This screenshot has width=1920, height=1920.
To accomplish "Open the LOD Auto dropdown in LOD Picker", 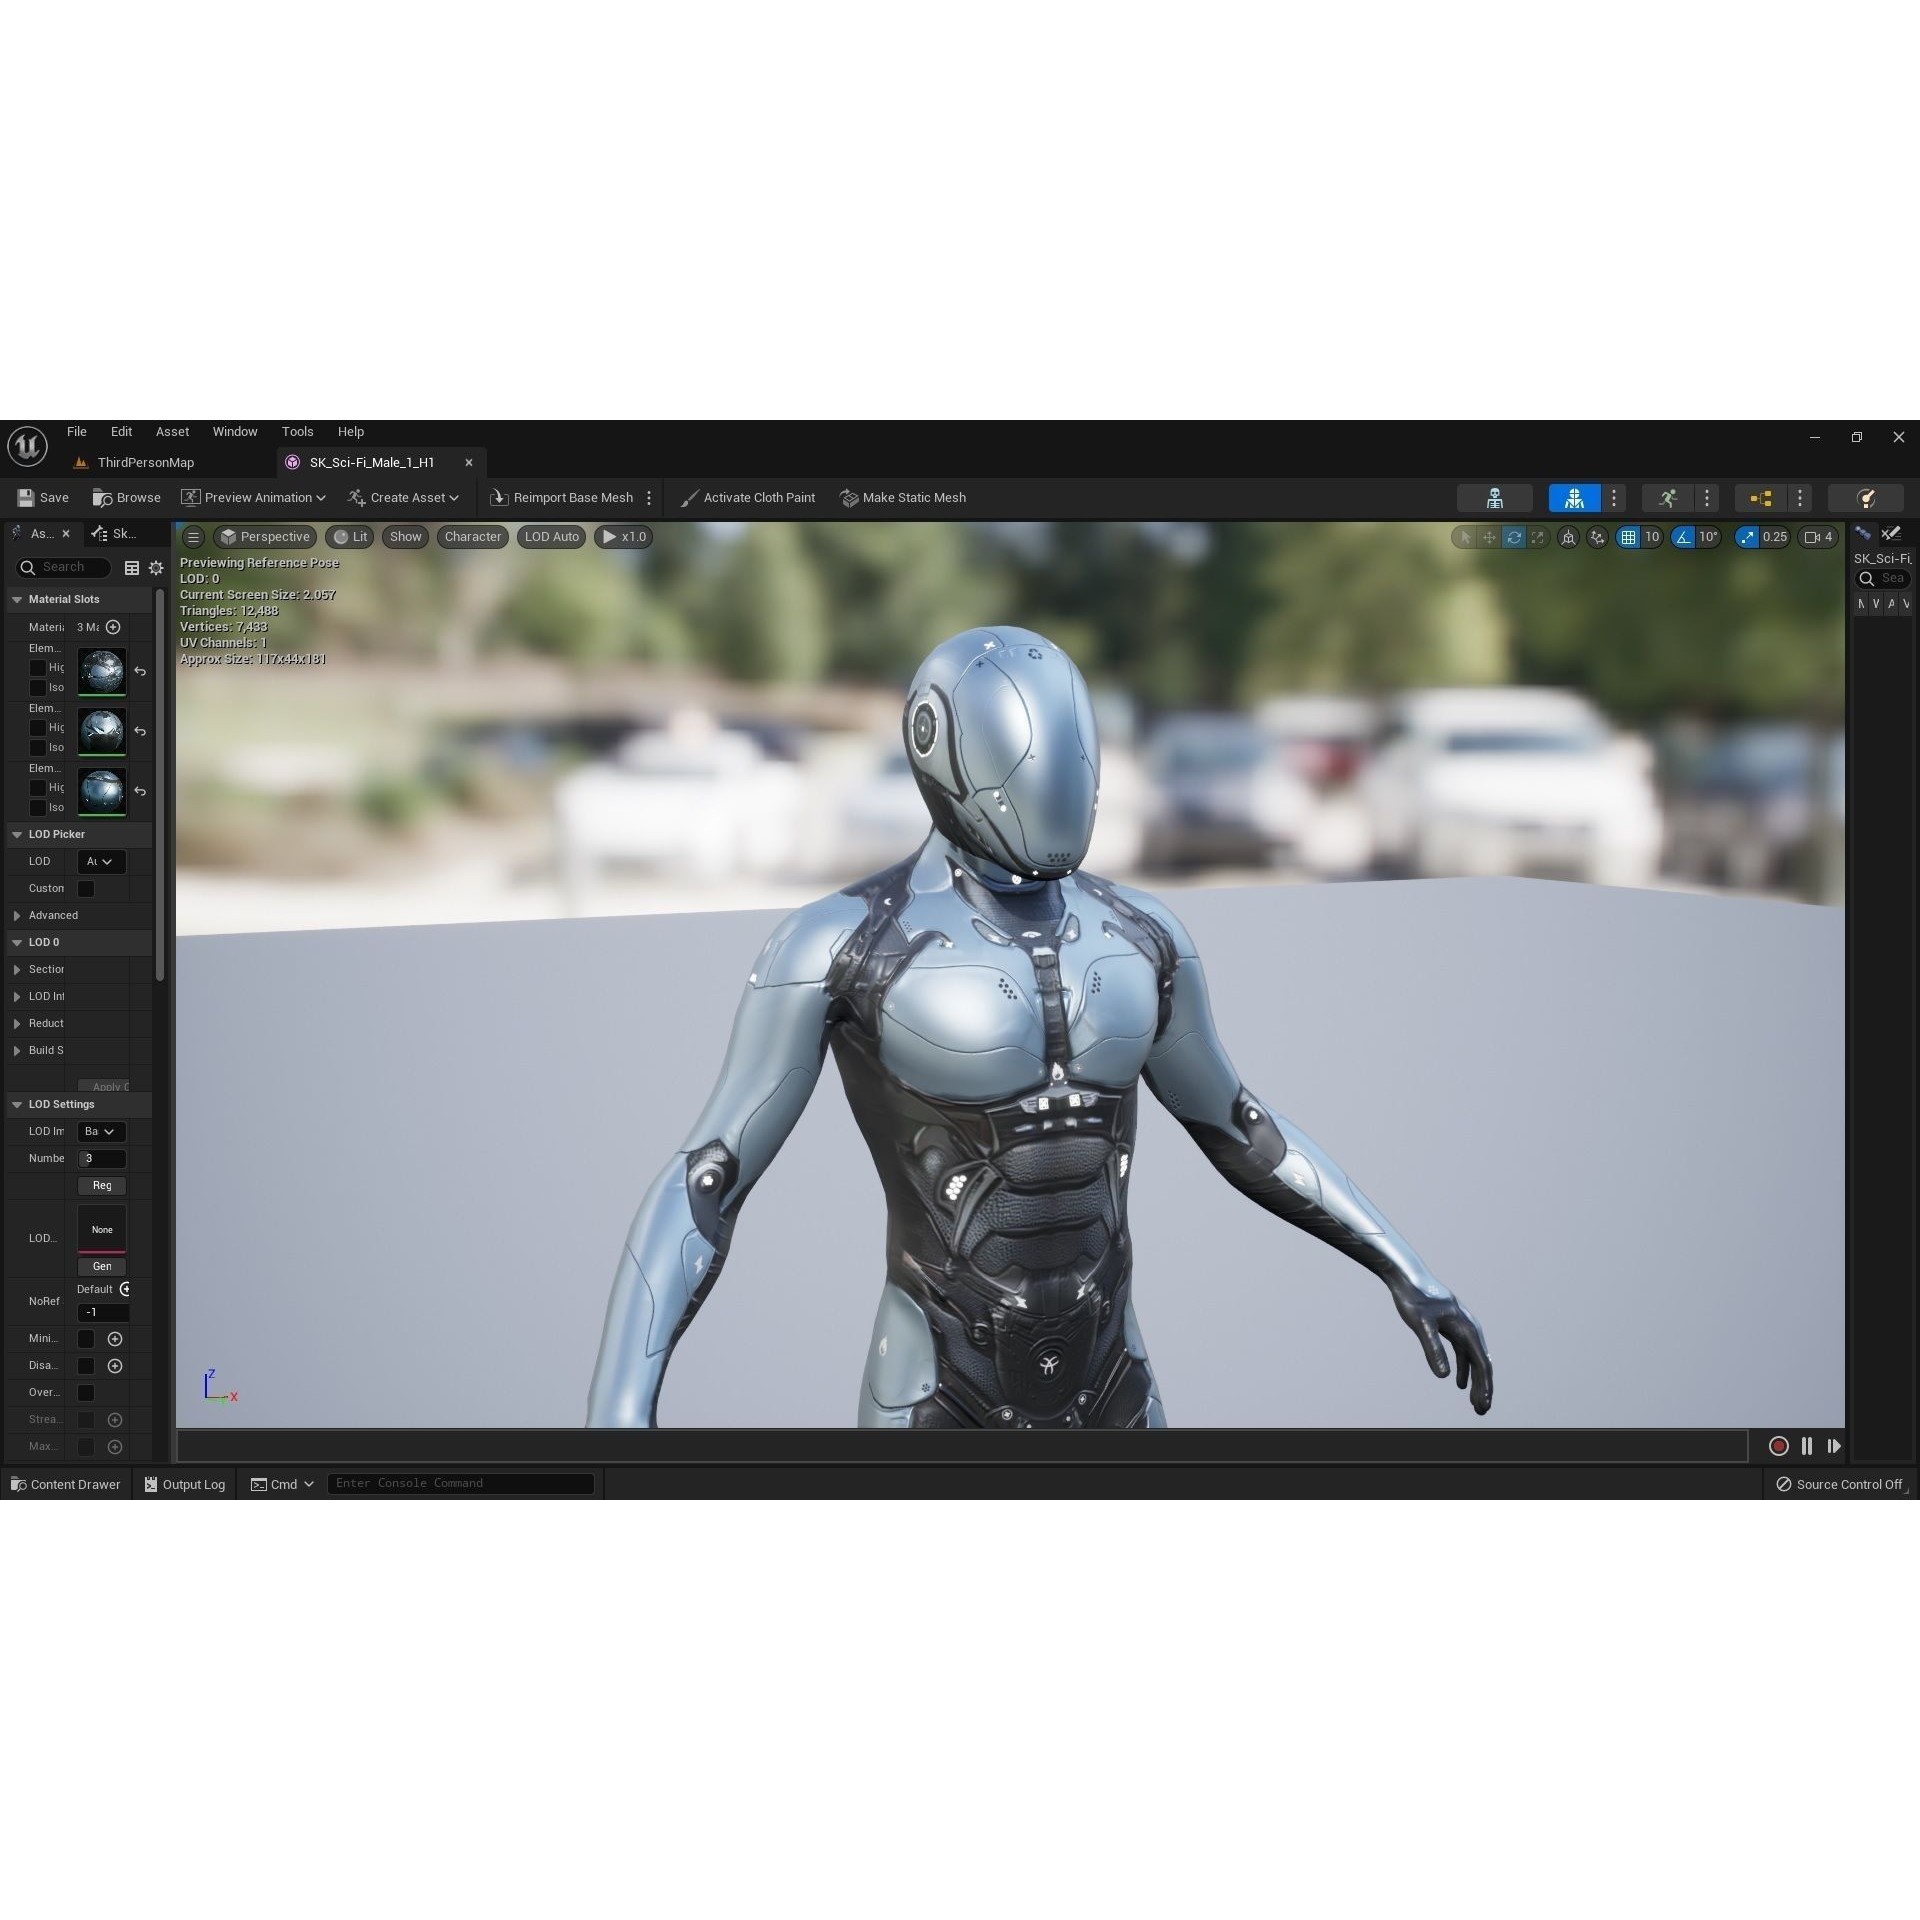I will [x=102, y=862].
